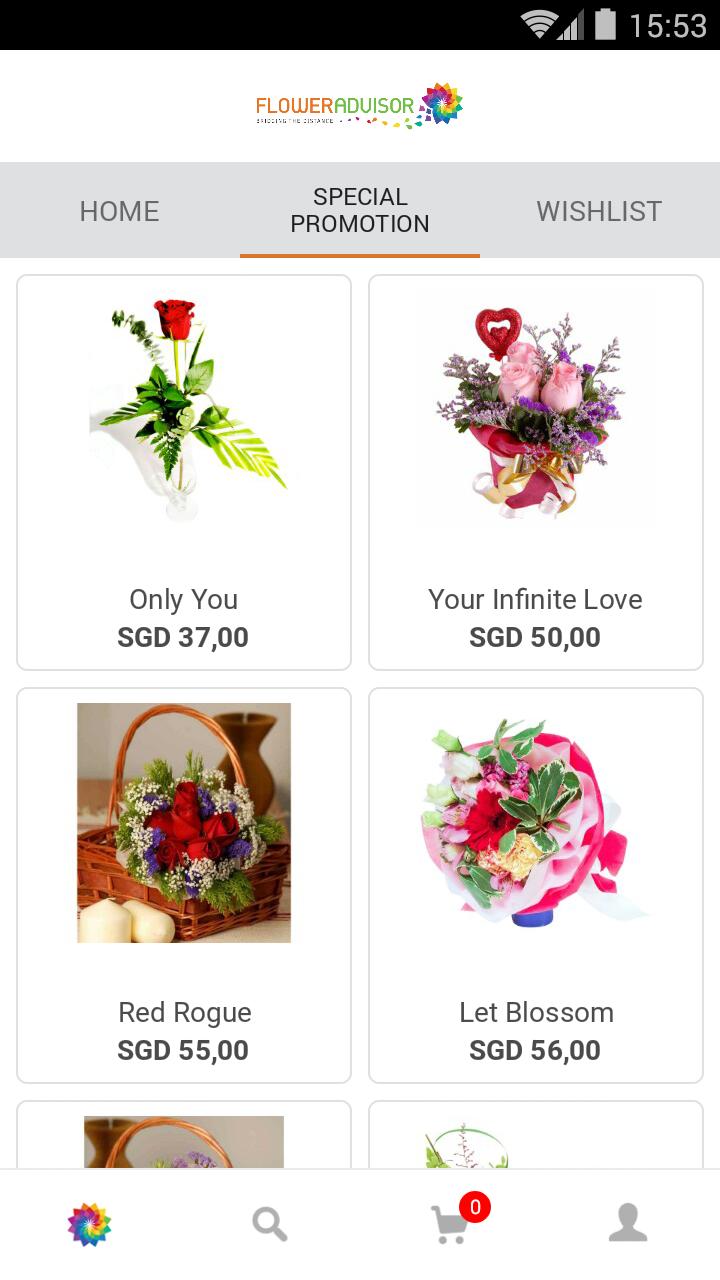View the Let Blossom bouquet image

(536, 823)
